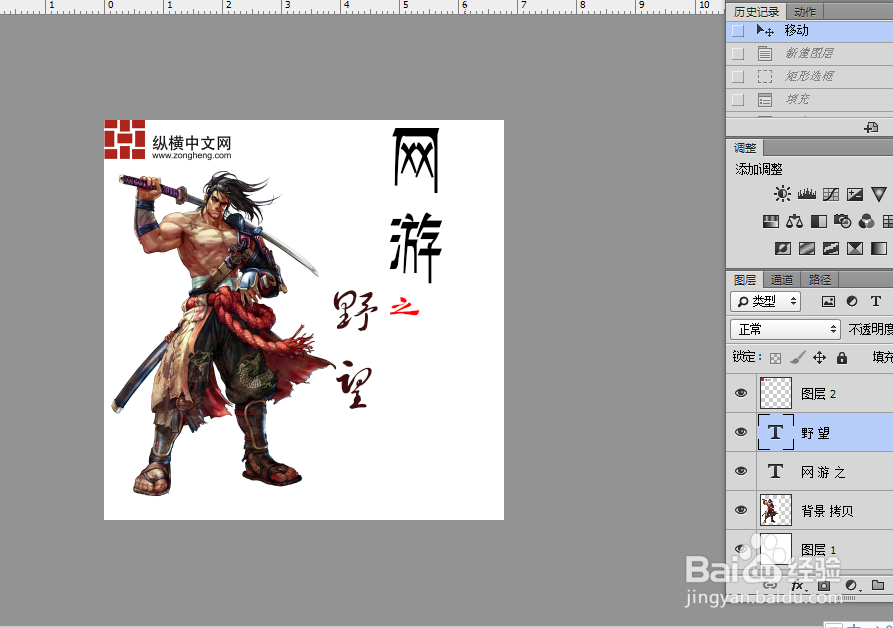Click the 图层 2 layer thumbnail

(776, 393)
